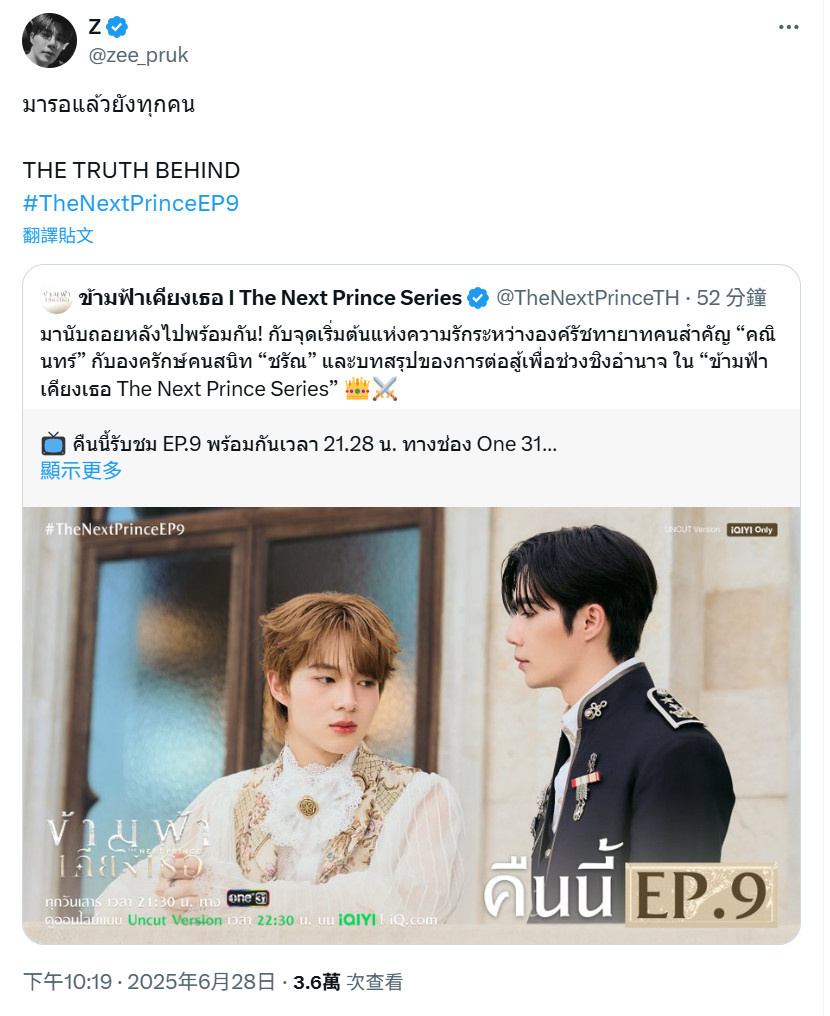
Task: Open @TheNextPrinceTH handle in quoted tweet
Action: [588, 298]
